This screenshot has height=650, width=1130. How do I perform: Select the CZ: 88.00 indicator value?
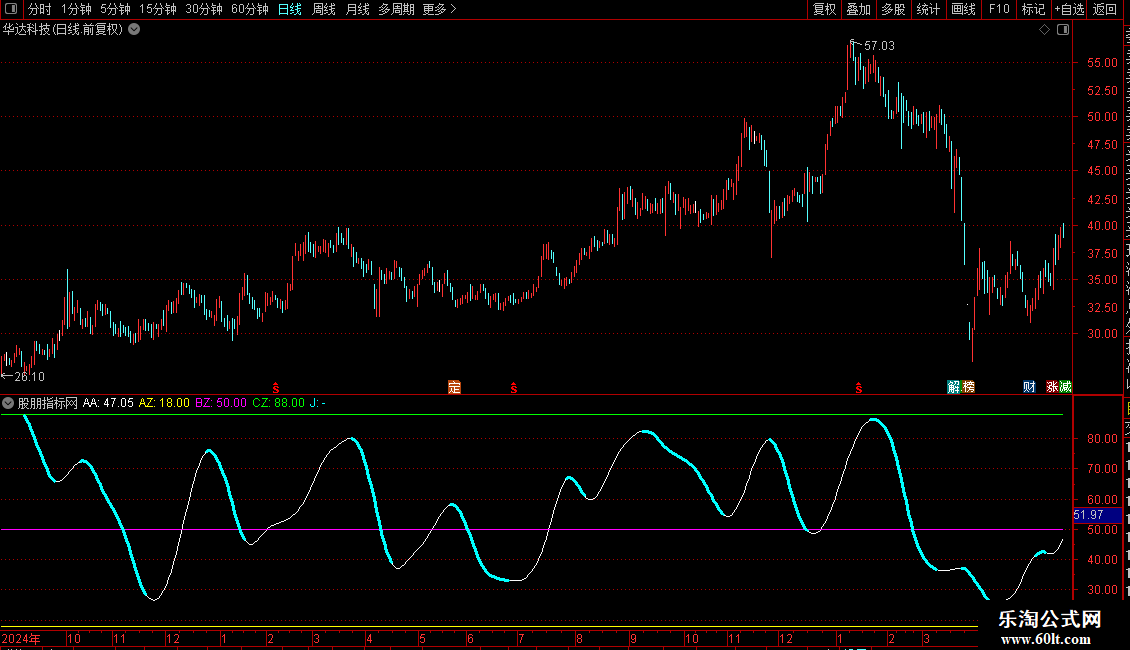tap(278, 403)
